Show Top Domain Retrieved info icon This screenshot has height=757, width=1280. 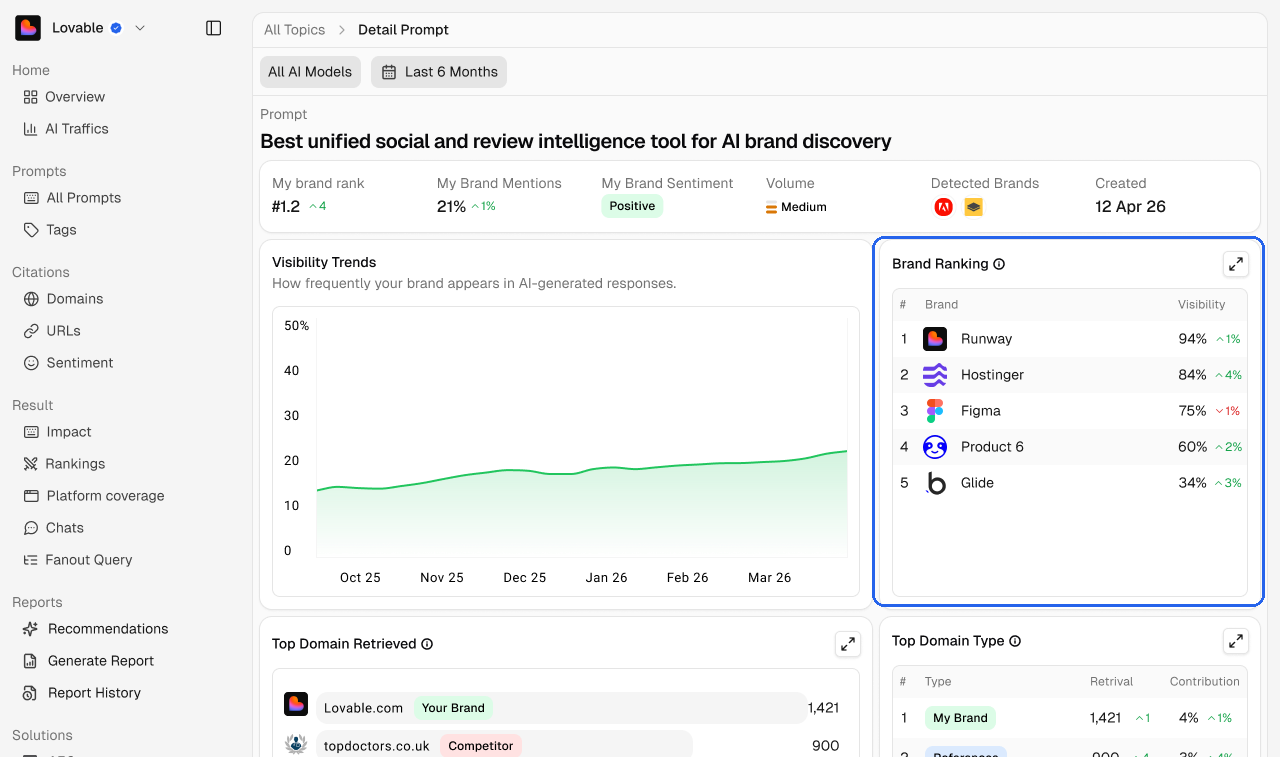click(x=427, y=644)
